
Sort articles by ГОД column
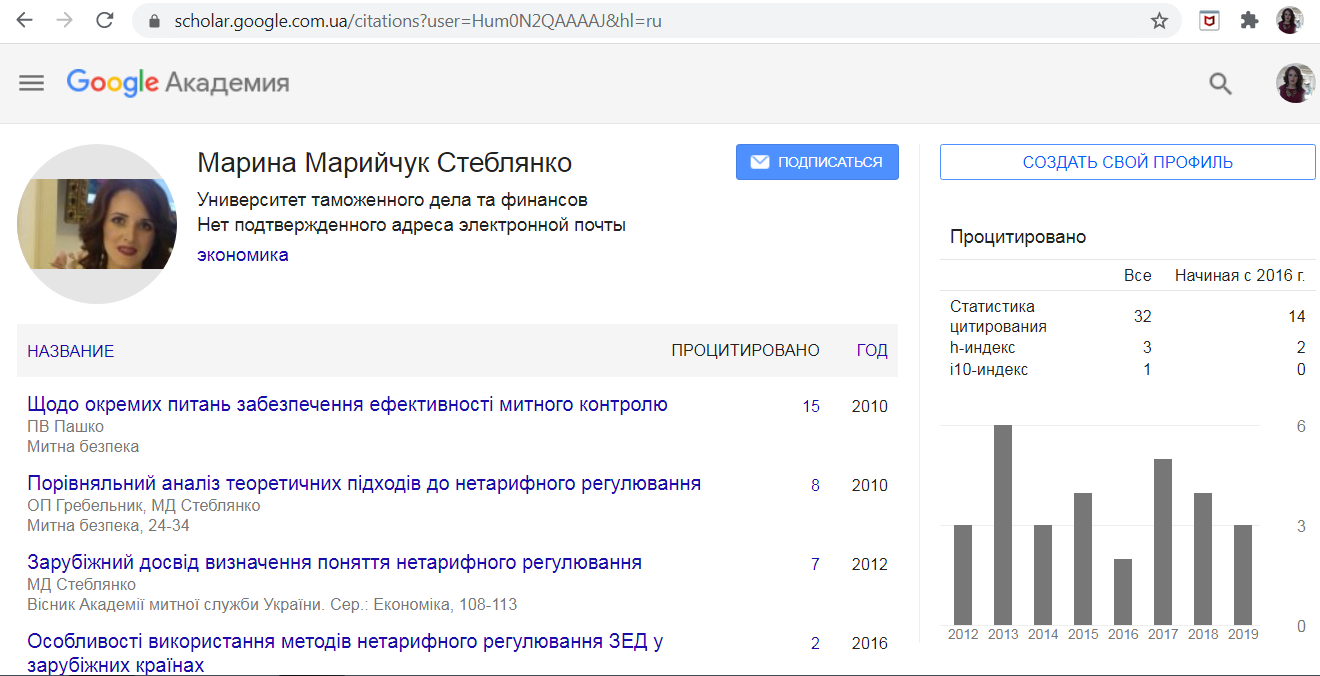872,351
